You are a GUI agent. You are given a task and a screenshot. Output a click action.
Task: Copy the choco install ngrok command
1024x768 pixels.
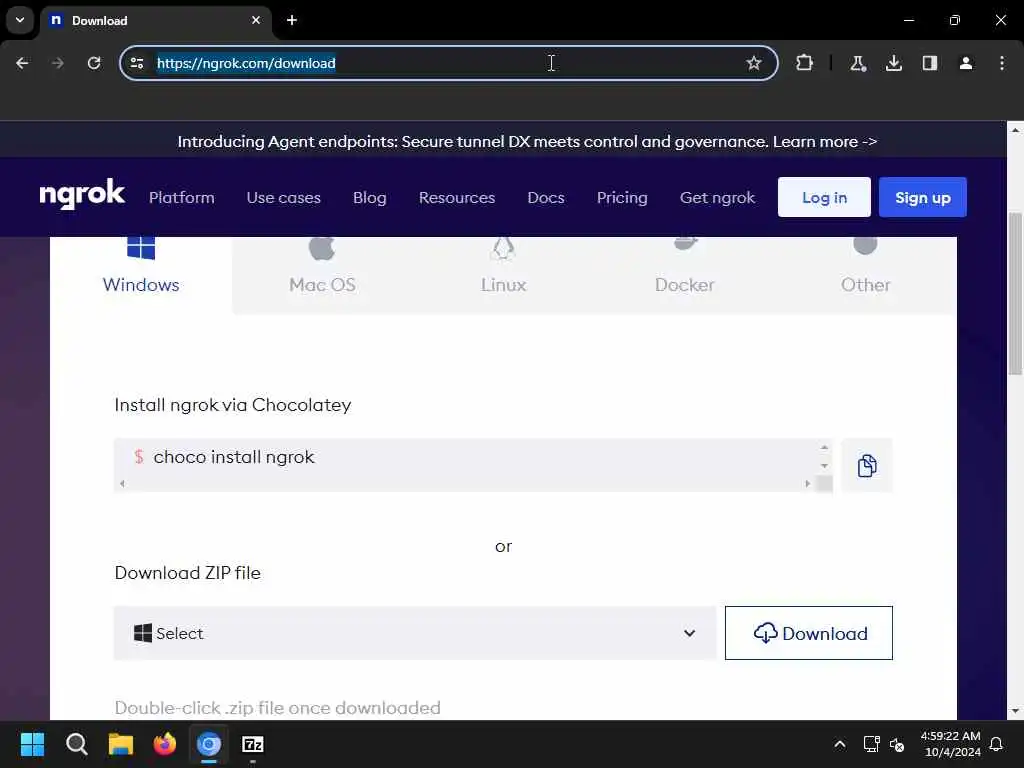pos(867,466)
